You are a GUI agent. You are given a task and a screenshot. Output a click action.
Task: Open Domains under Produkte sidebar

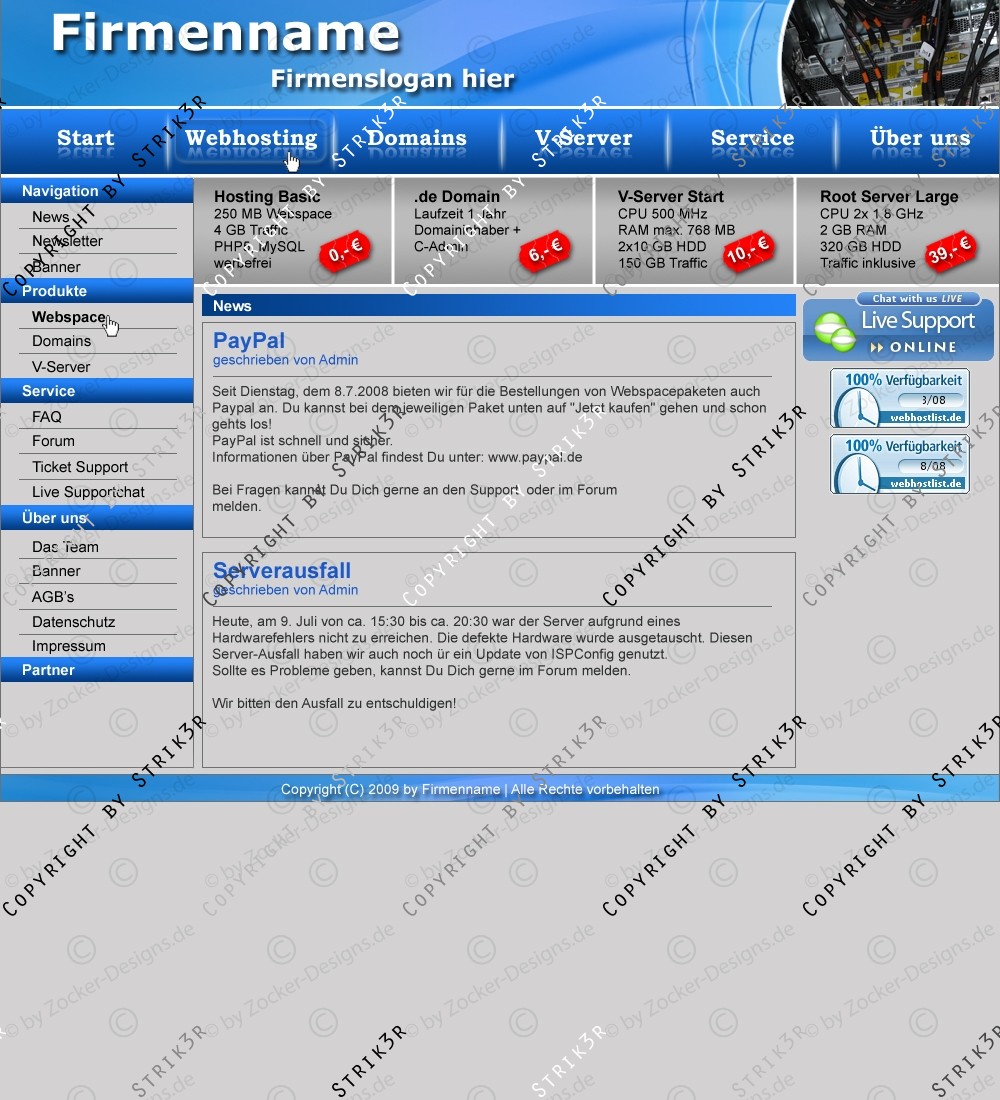click(x=62, y=341)
